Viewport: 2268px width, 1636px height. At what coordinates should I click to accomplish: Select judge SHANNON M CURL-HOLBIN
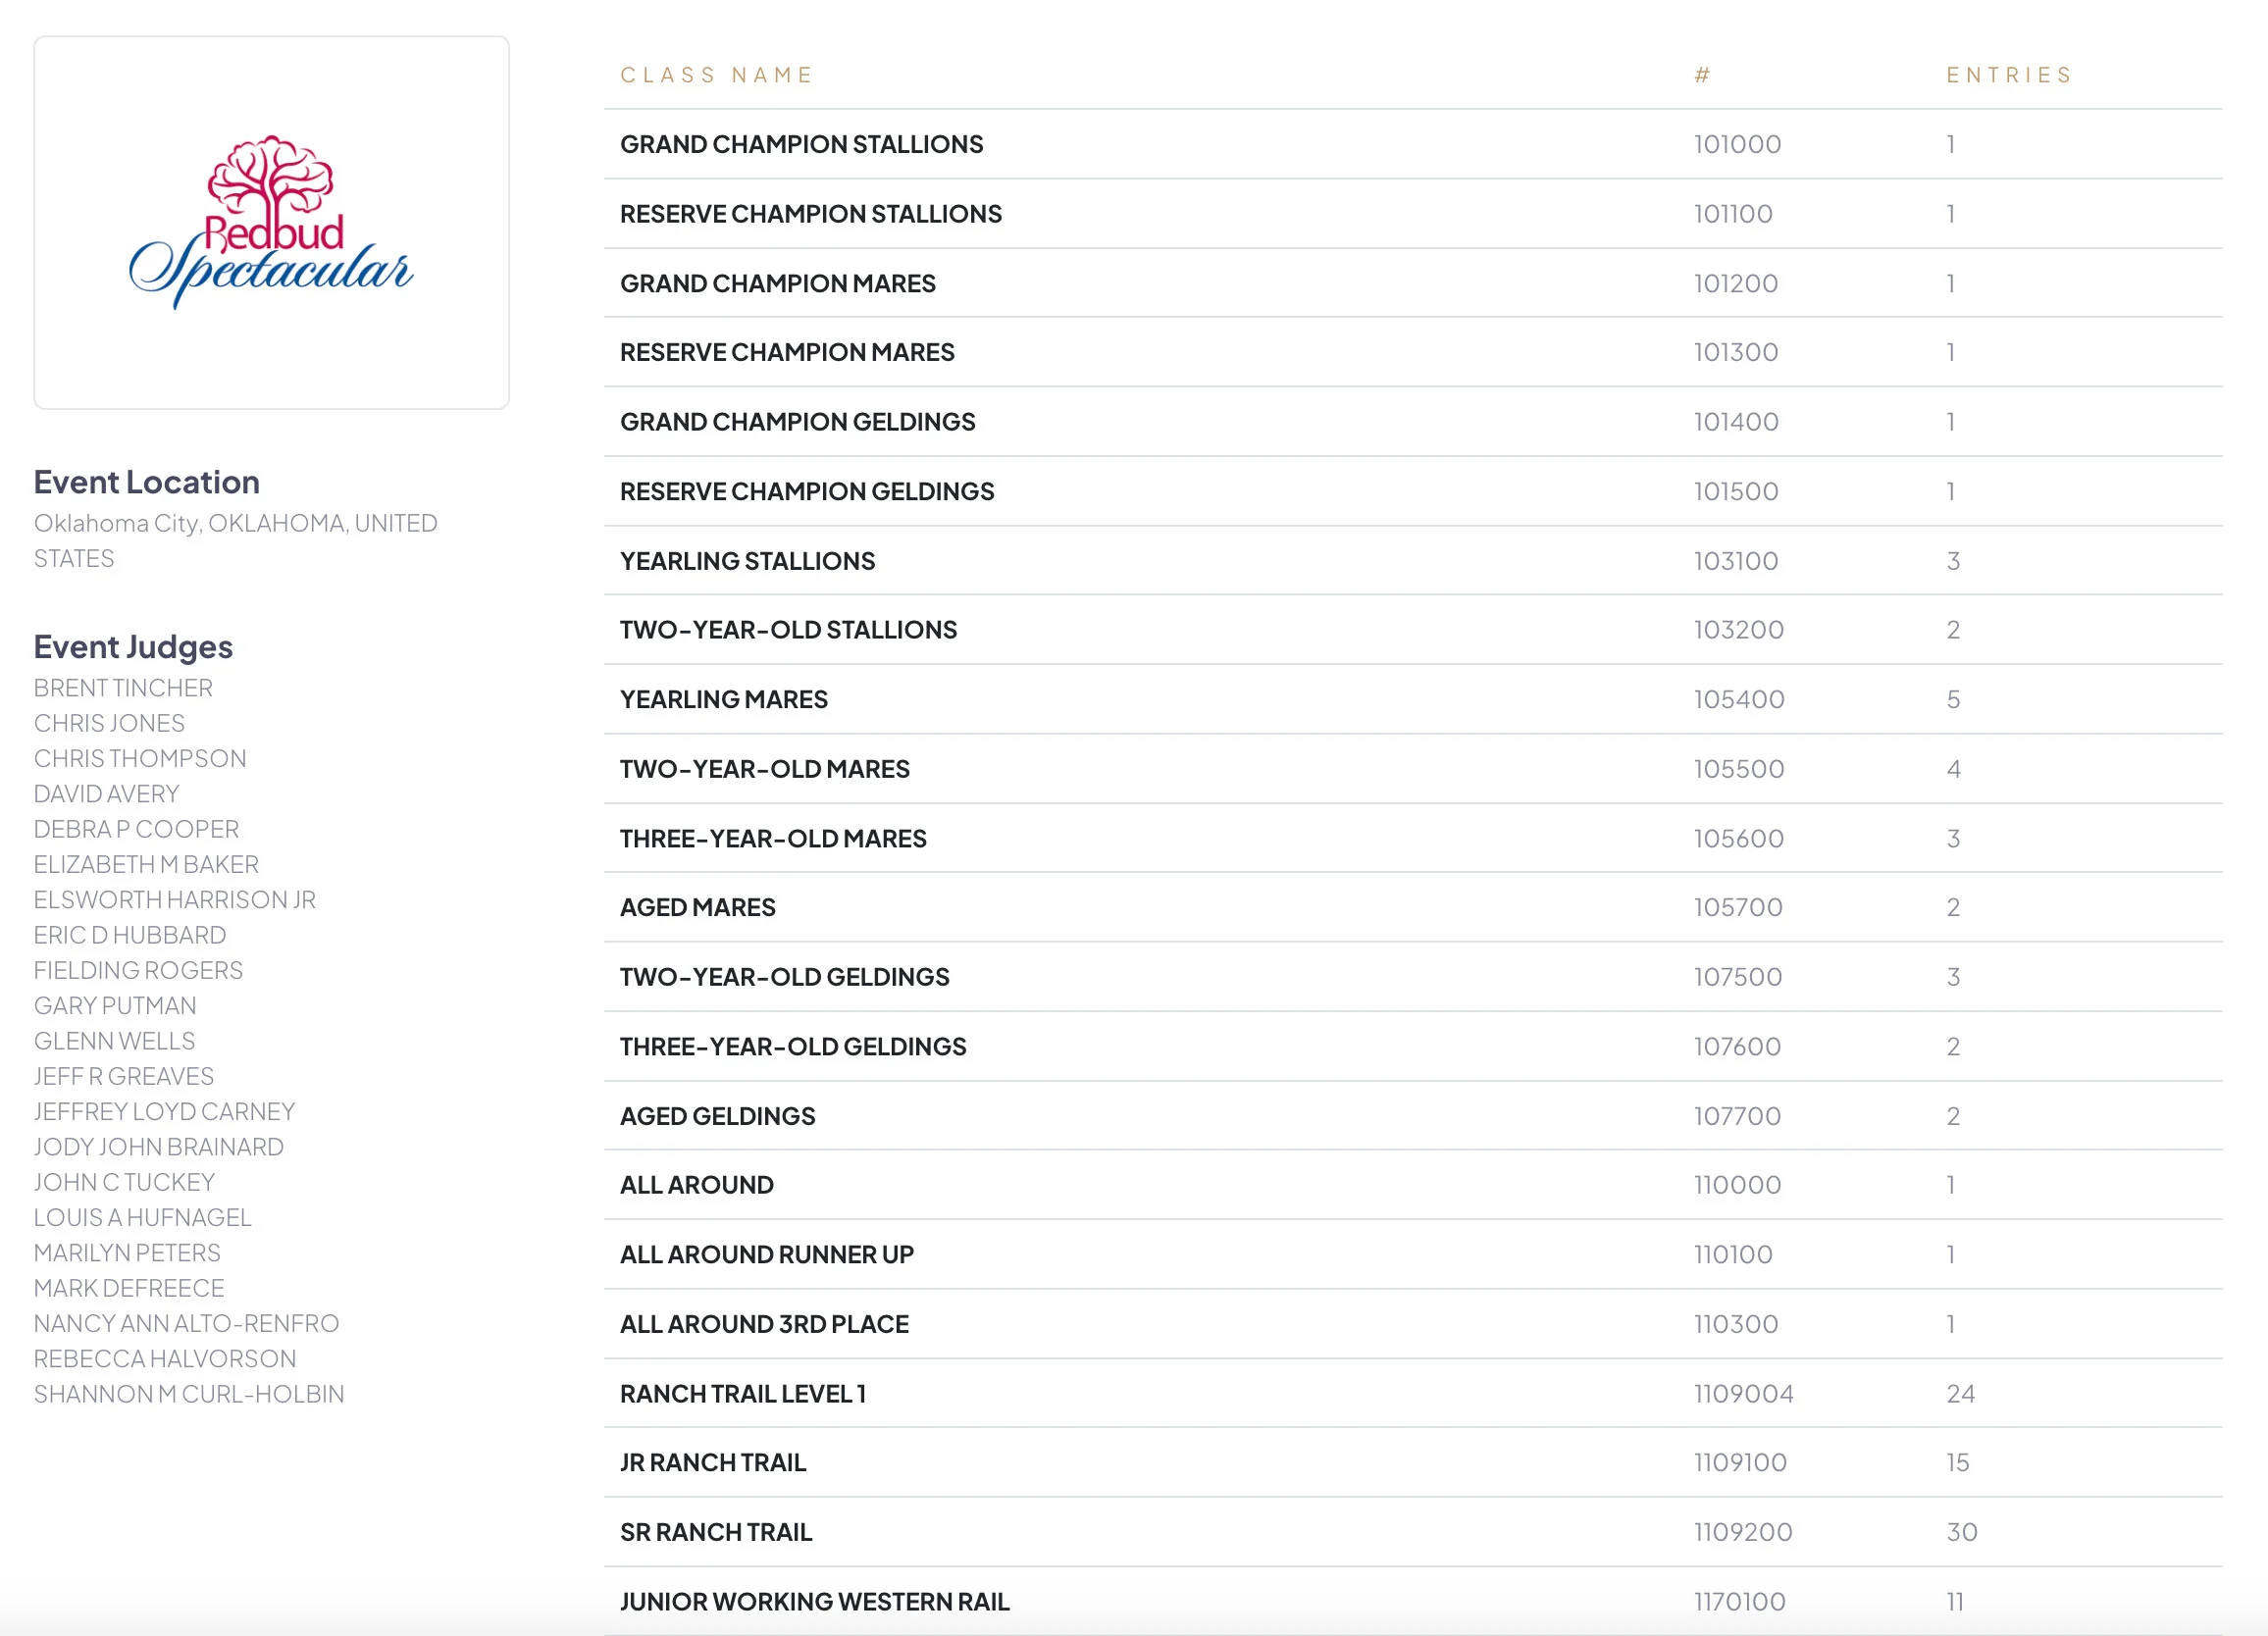click(x=189, y=1393)
